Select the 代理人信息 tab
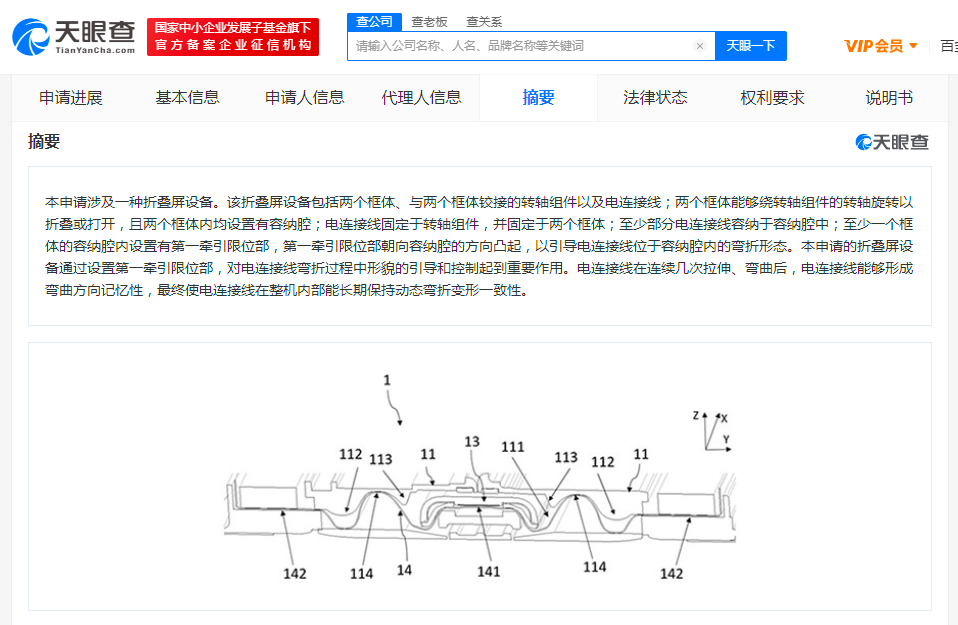The height and width of the screenshot is (625, 958). coord(421,98)
